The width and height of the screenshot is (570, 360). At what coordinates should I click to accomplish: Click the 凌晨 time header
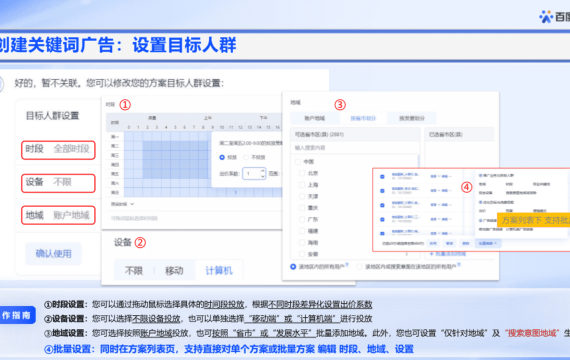tap(152, 118)
